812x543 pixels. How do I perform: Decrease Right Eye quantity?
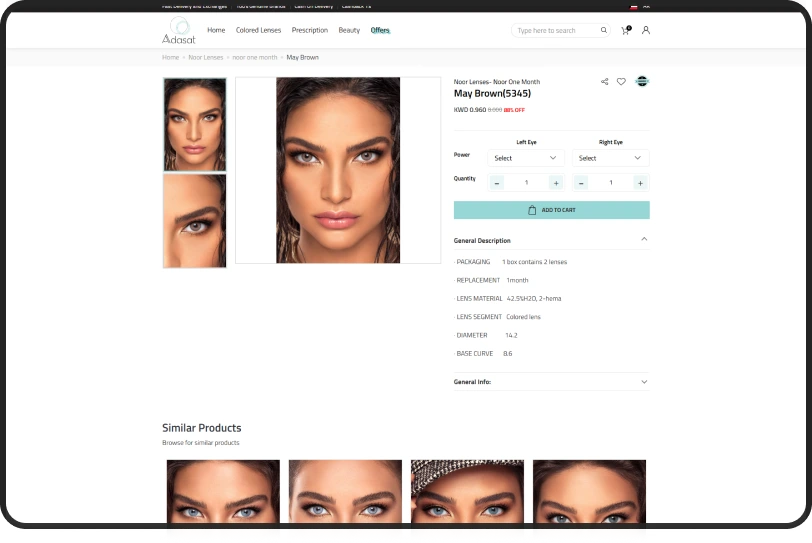coord(581,183)
